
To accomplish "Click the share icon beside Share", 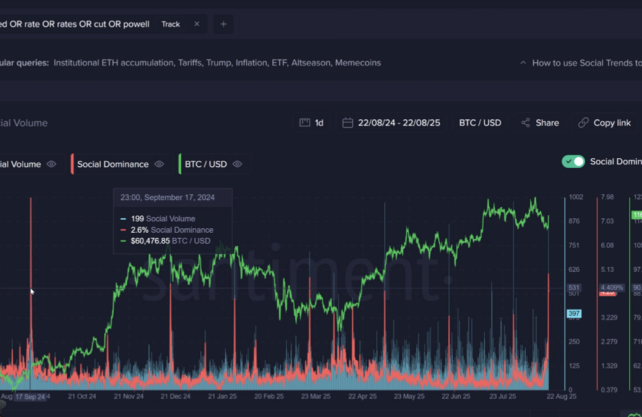I will pos(525,123).
